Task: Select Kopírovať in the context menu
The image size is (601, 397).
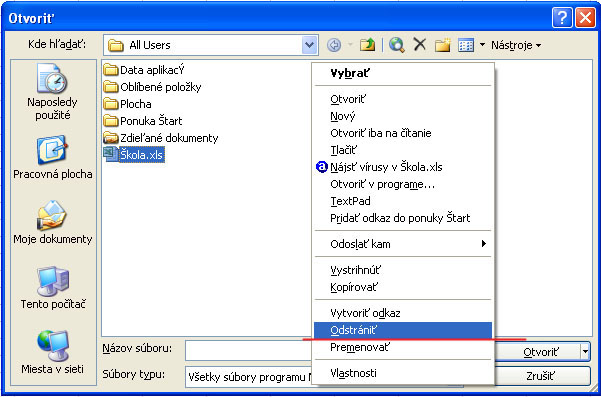Action: (402, 287)
